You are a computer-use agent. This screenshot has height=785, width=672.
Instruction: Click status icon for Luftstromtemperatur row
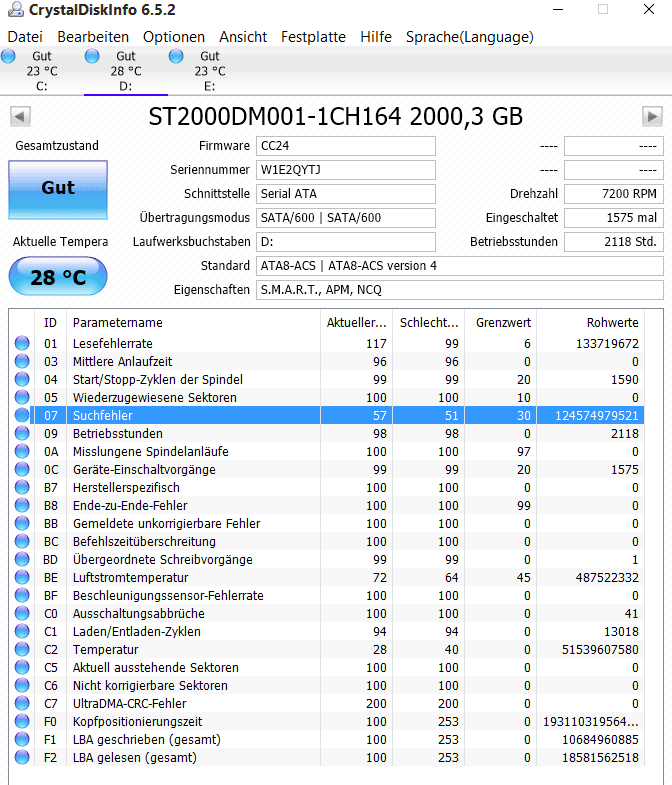(x=22, y=577)
